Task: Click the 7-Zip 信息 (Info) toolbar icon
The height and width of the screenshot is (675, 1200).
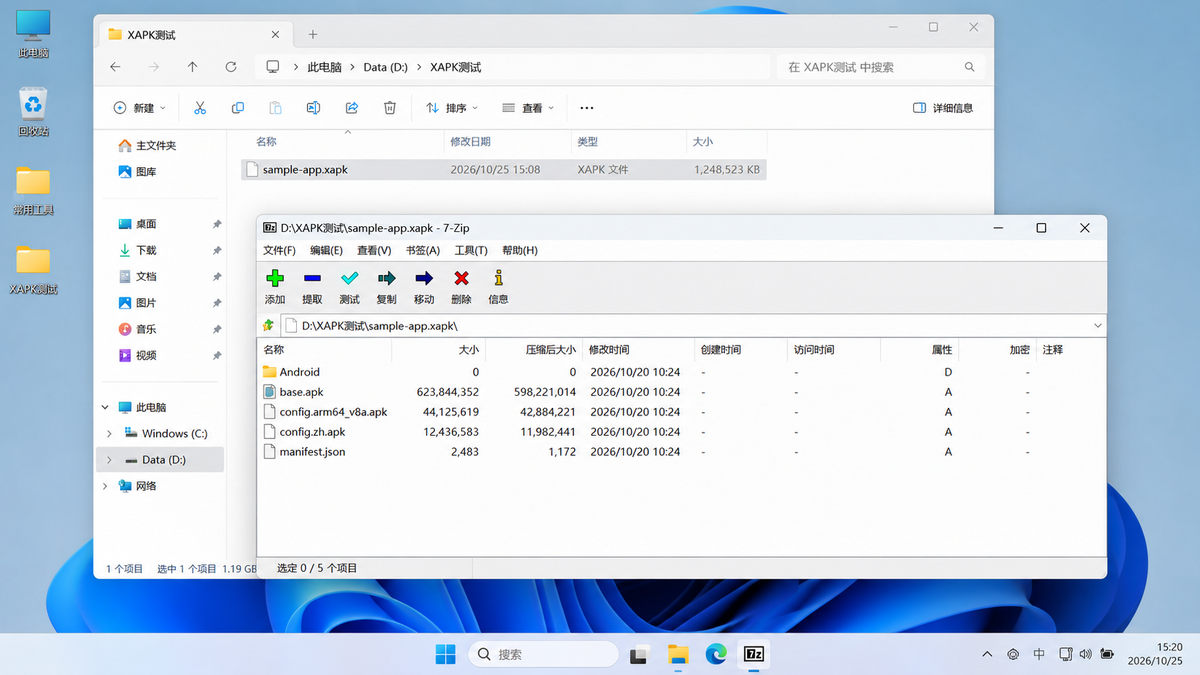Action: [498, 279]
